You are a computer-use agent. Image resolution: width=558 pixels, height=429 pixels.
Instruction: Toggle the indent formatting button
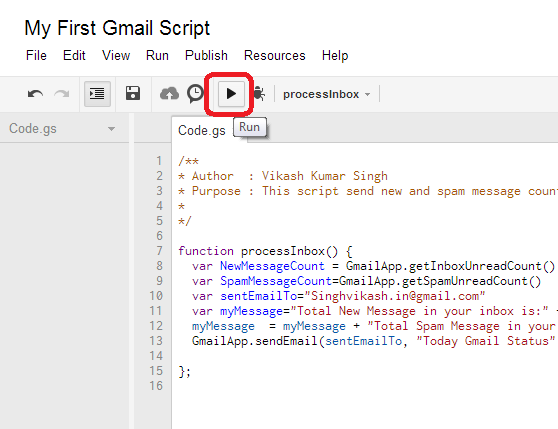click(97, 94)
